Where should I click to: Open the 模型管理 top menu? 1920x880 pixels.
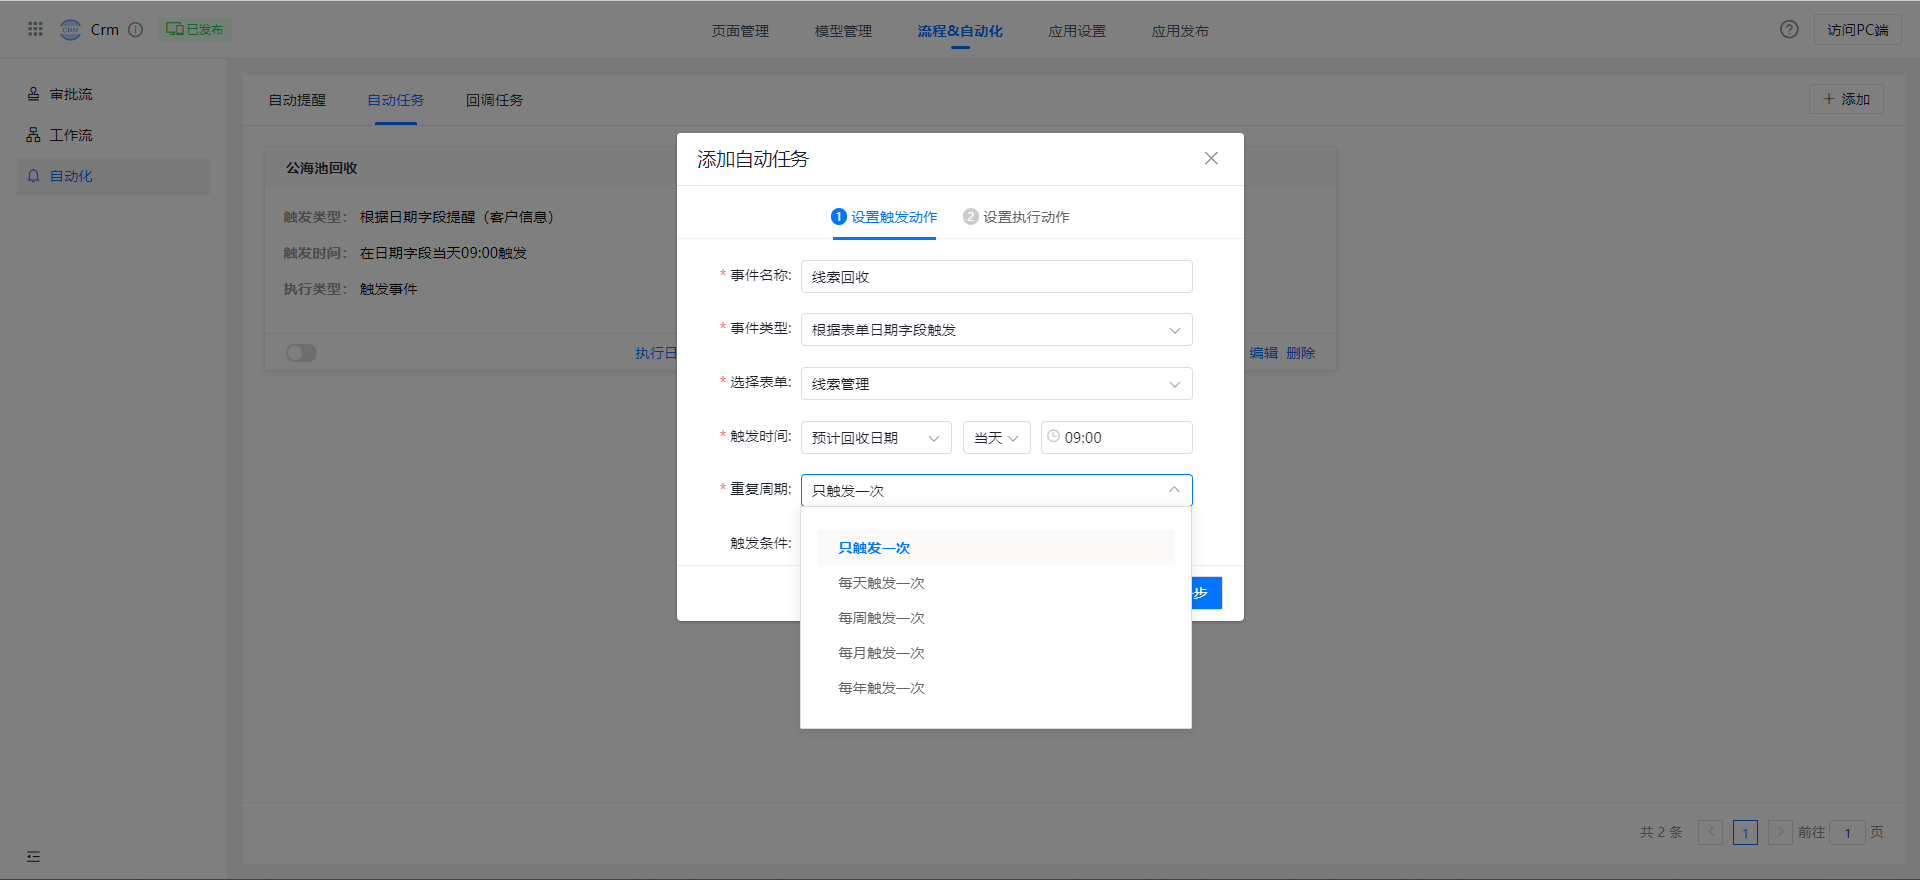(x=843, y=31)
